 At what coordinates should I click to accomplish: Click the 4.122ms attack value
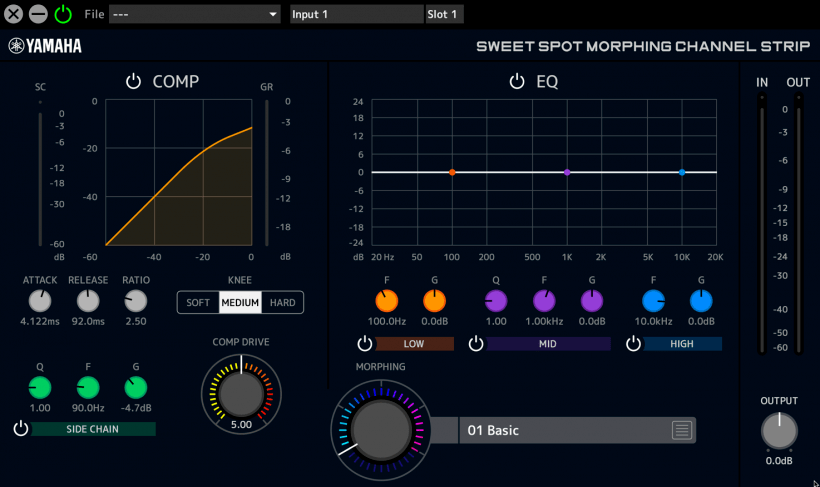(40, 321)
